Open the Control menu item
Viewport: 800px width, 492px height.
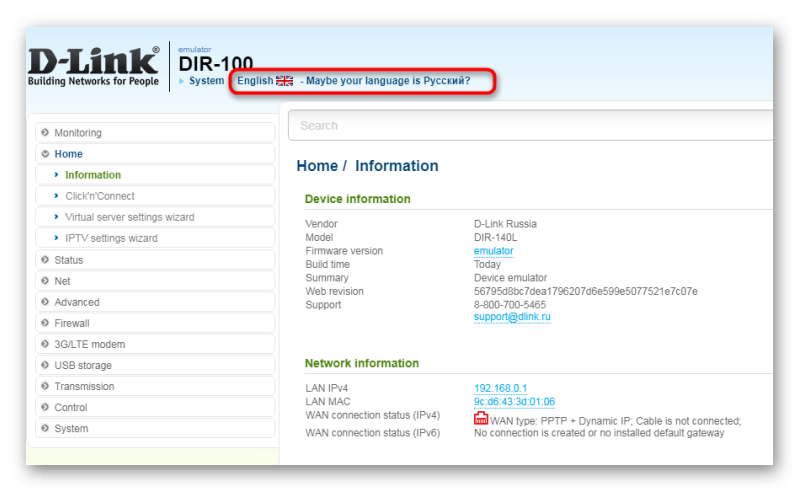click(155, 407)
